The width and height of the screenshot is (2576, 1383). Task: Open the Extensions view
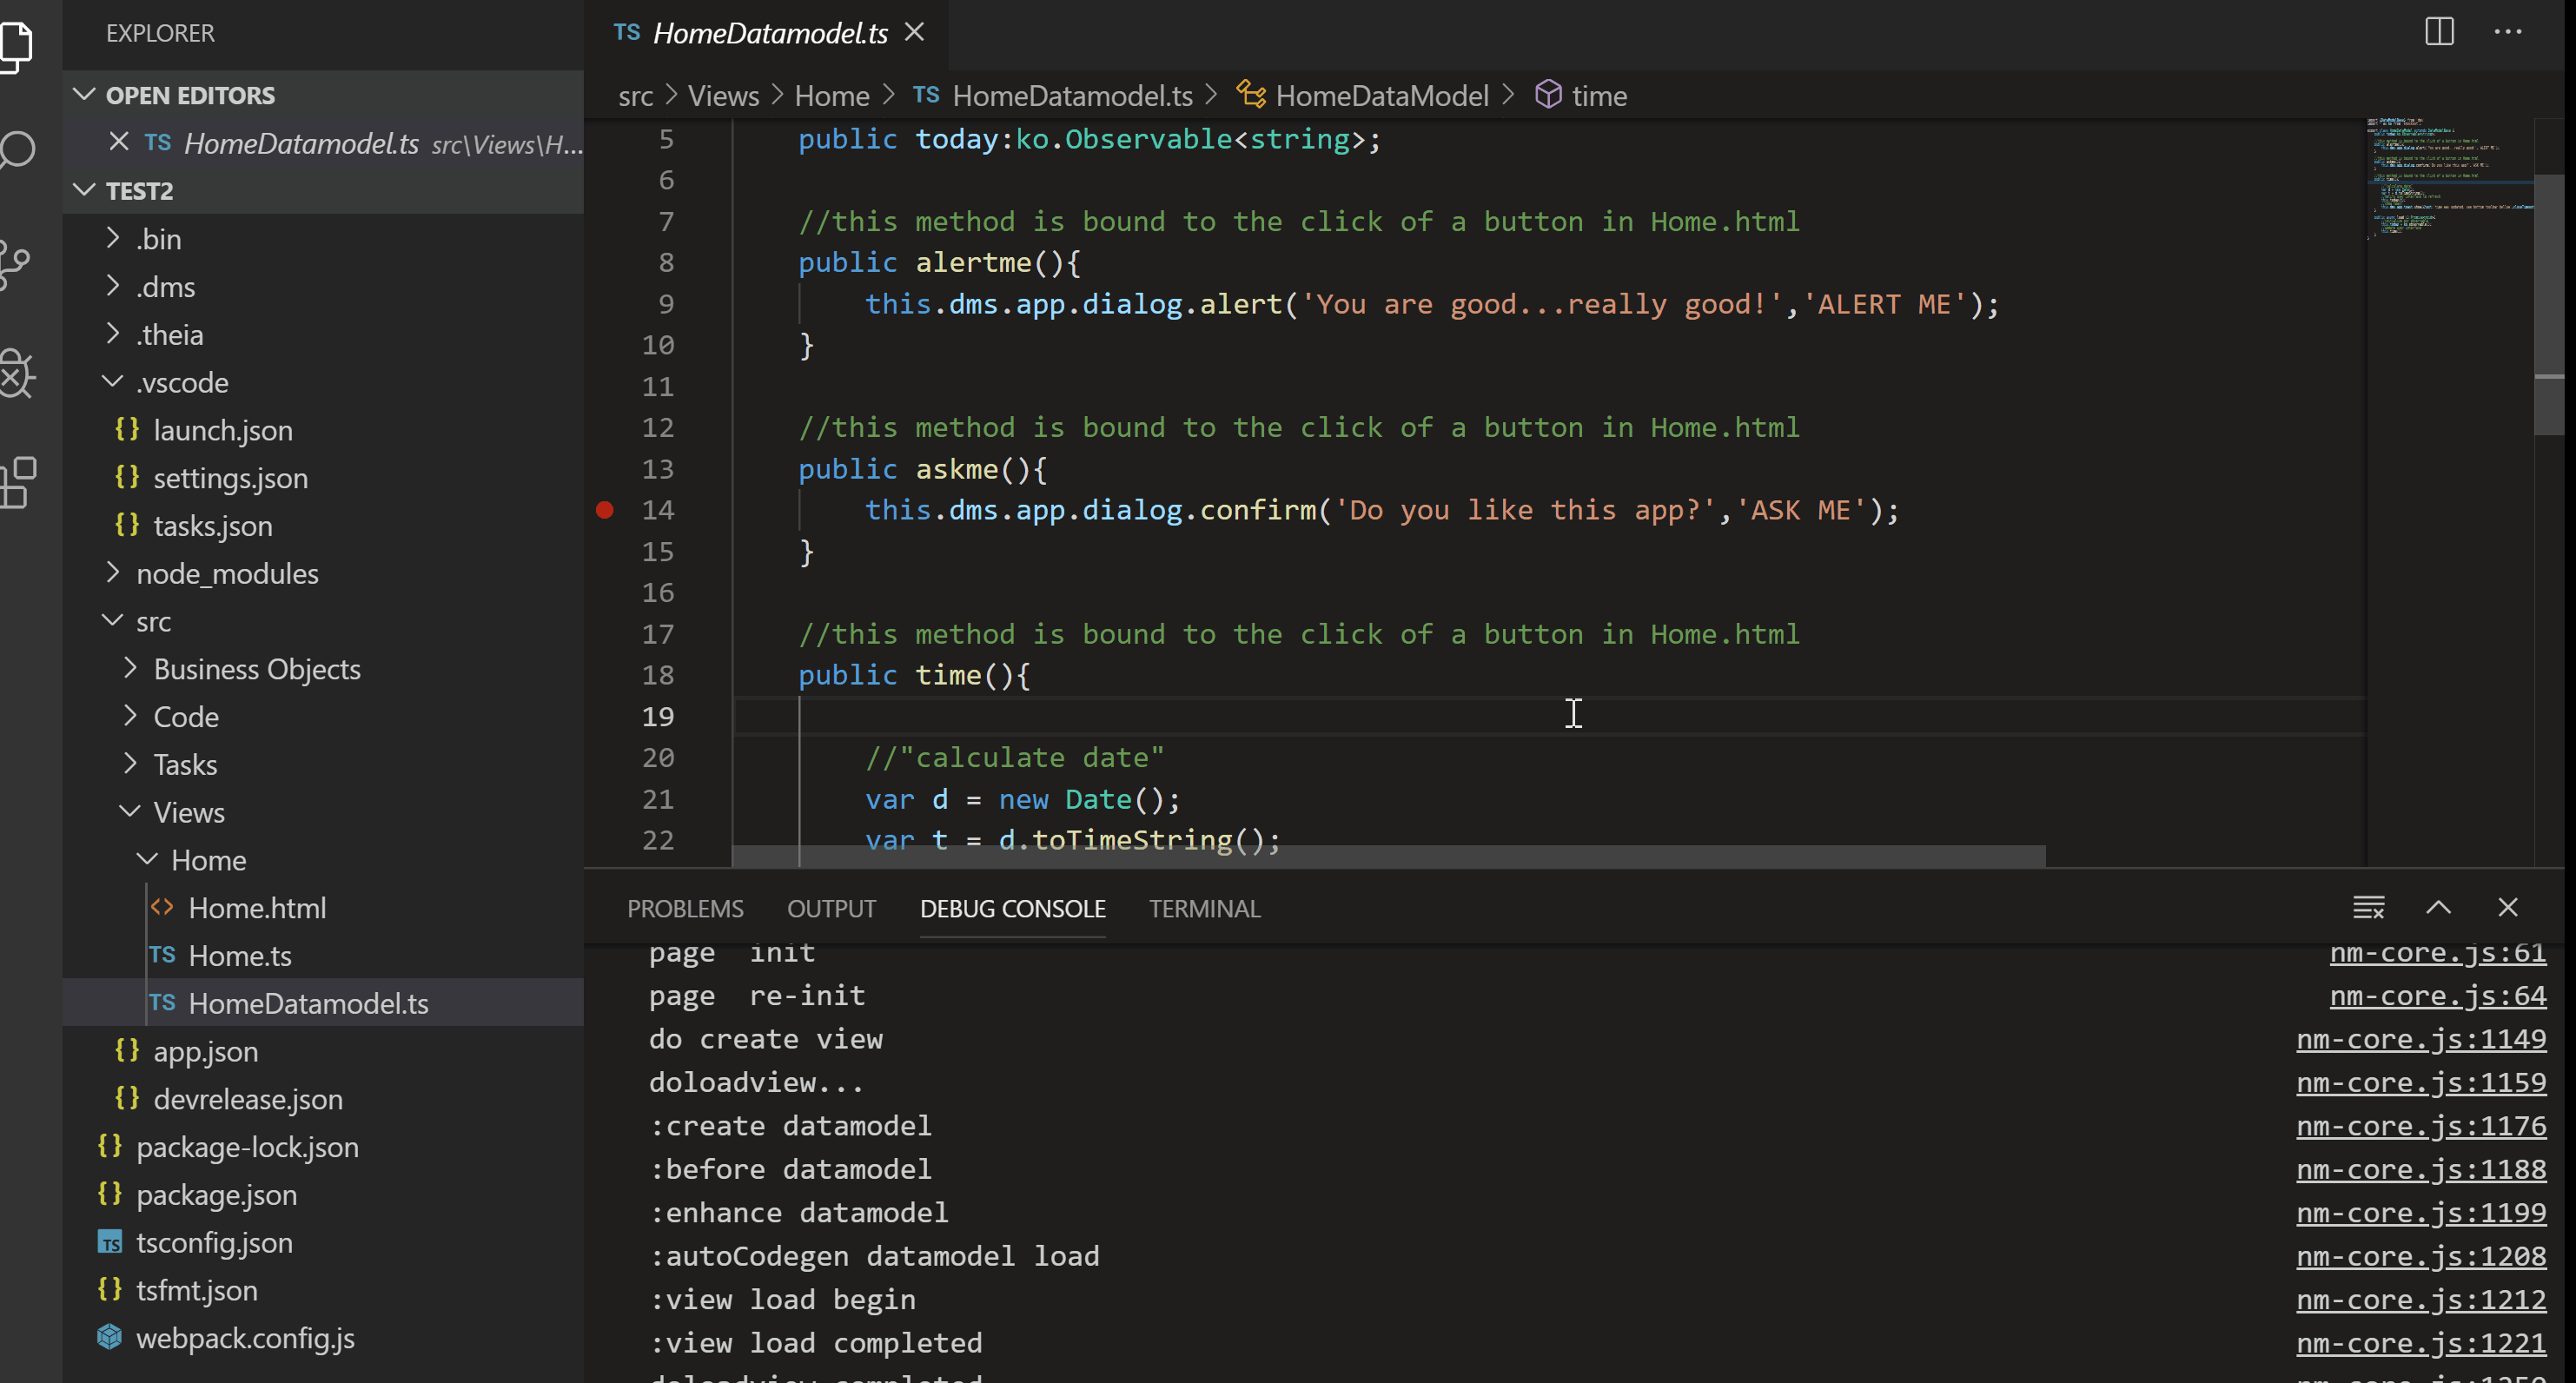tap(18, 484)
